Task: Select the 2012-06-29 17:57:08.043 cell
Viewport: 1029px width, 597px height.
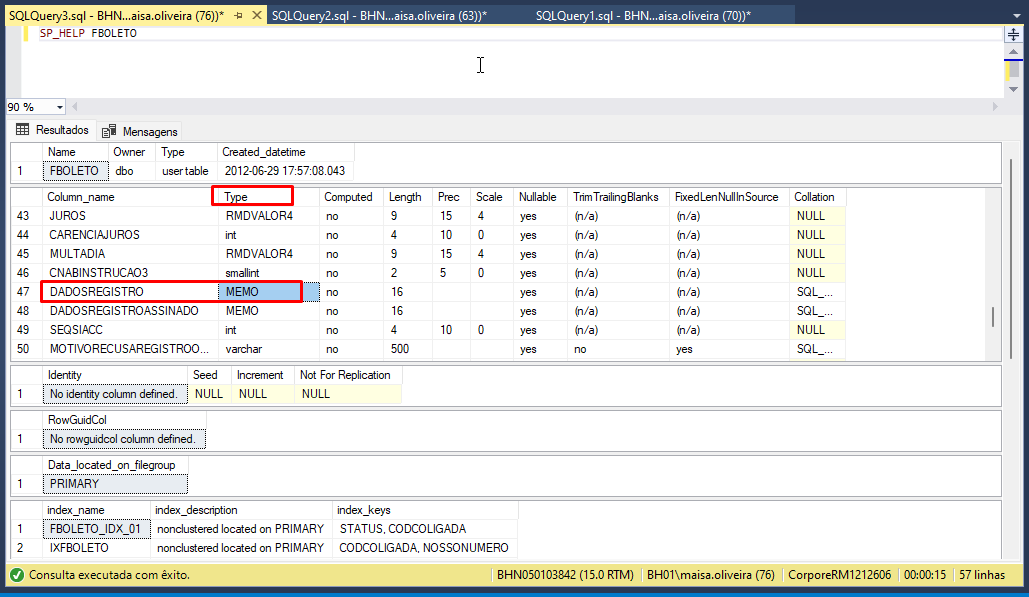Action: (285, 171)
